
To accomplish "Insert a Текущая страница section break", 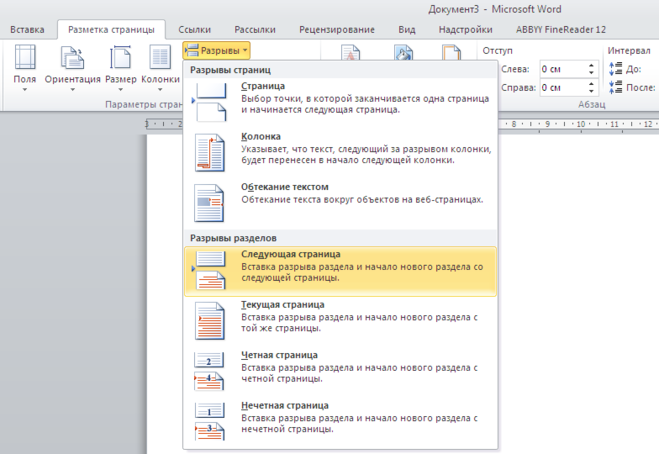I will (340, 321).
